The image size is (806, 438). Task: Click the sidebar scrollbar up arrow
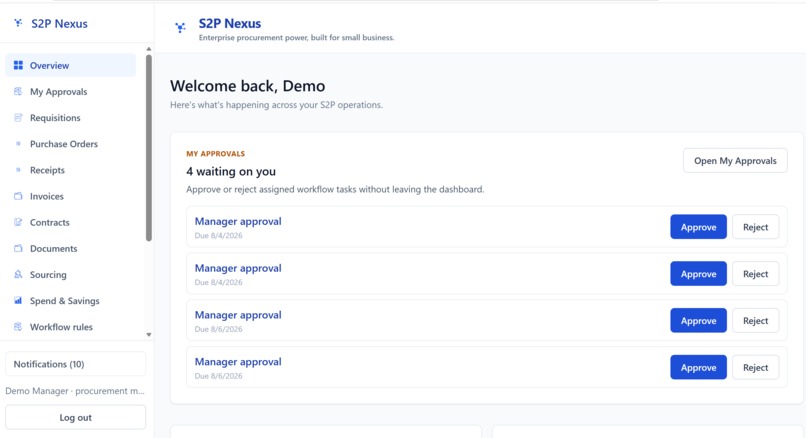pyautogui.click(x=149, y=49)
